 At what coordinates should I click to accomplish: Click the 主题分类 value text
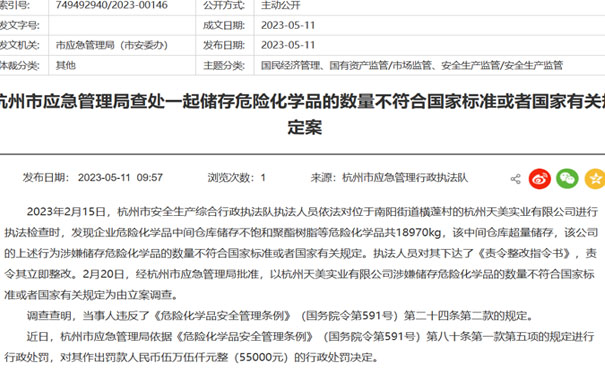[x=412, y=65]
